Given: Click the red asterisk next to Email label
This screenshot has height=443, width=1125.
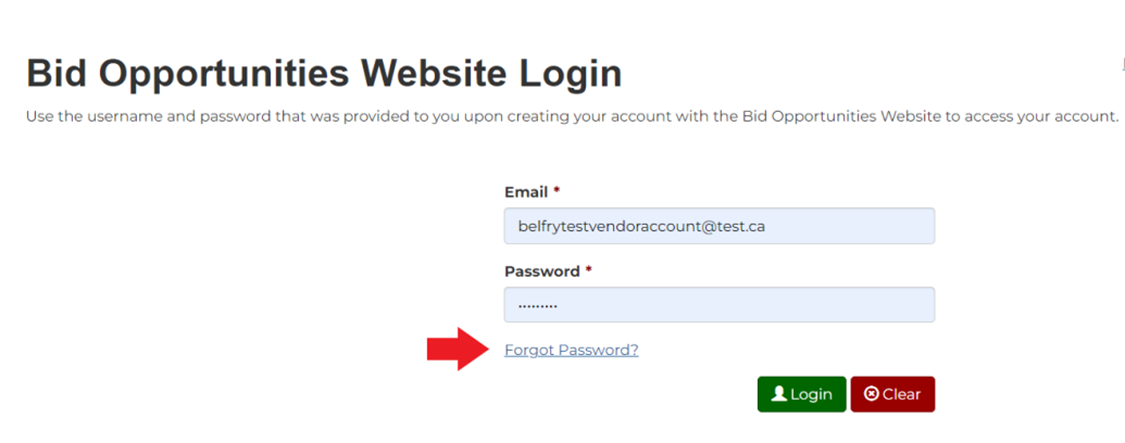Looking at the screenshot, I should 556,191.
